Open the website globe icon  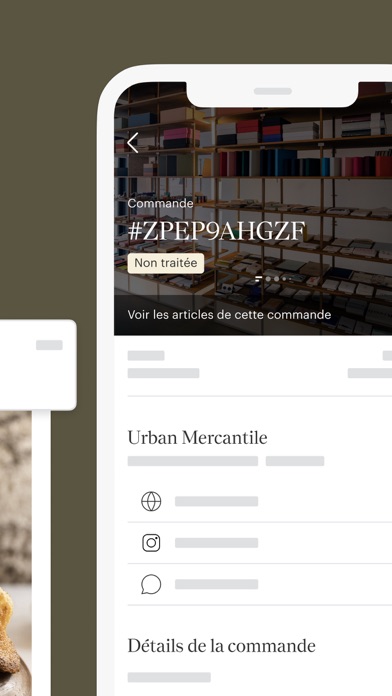(151, 502)
